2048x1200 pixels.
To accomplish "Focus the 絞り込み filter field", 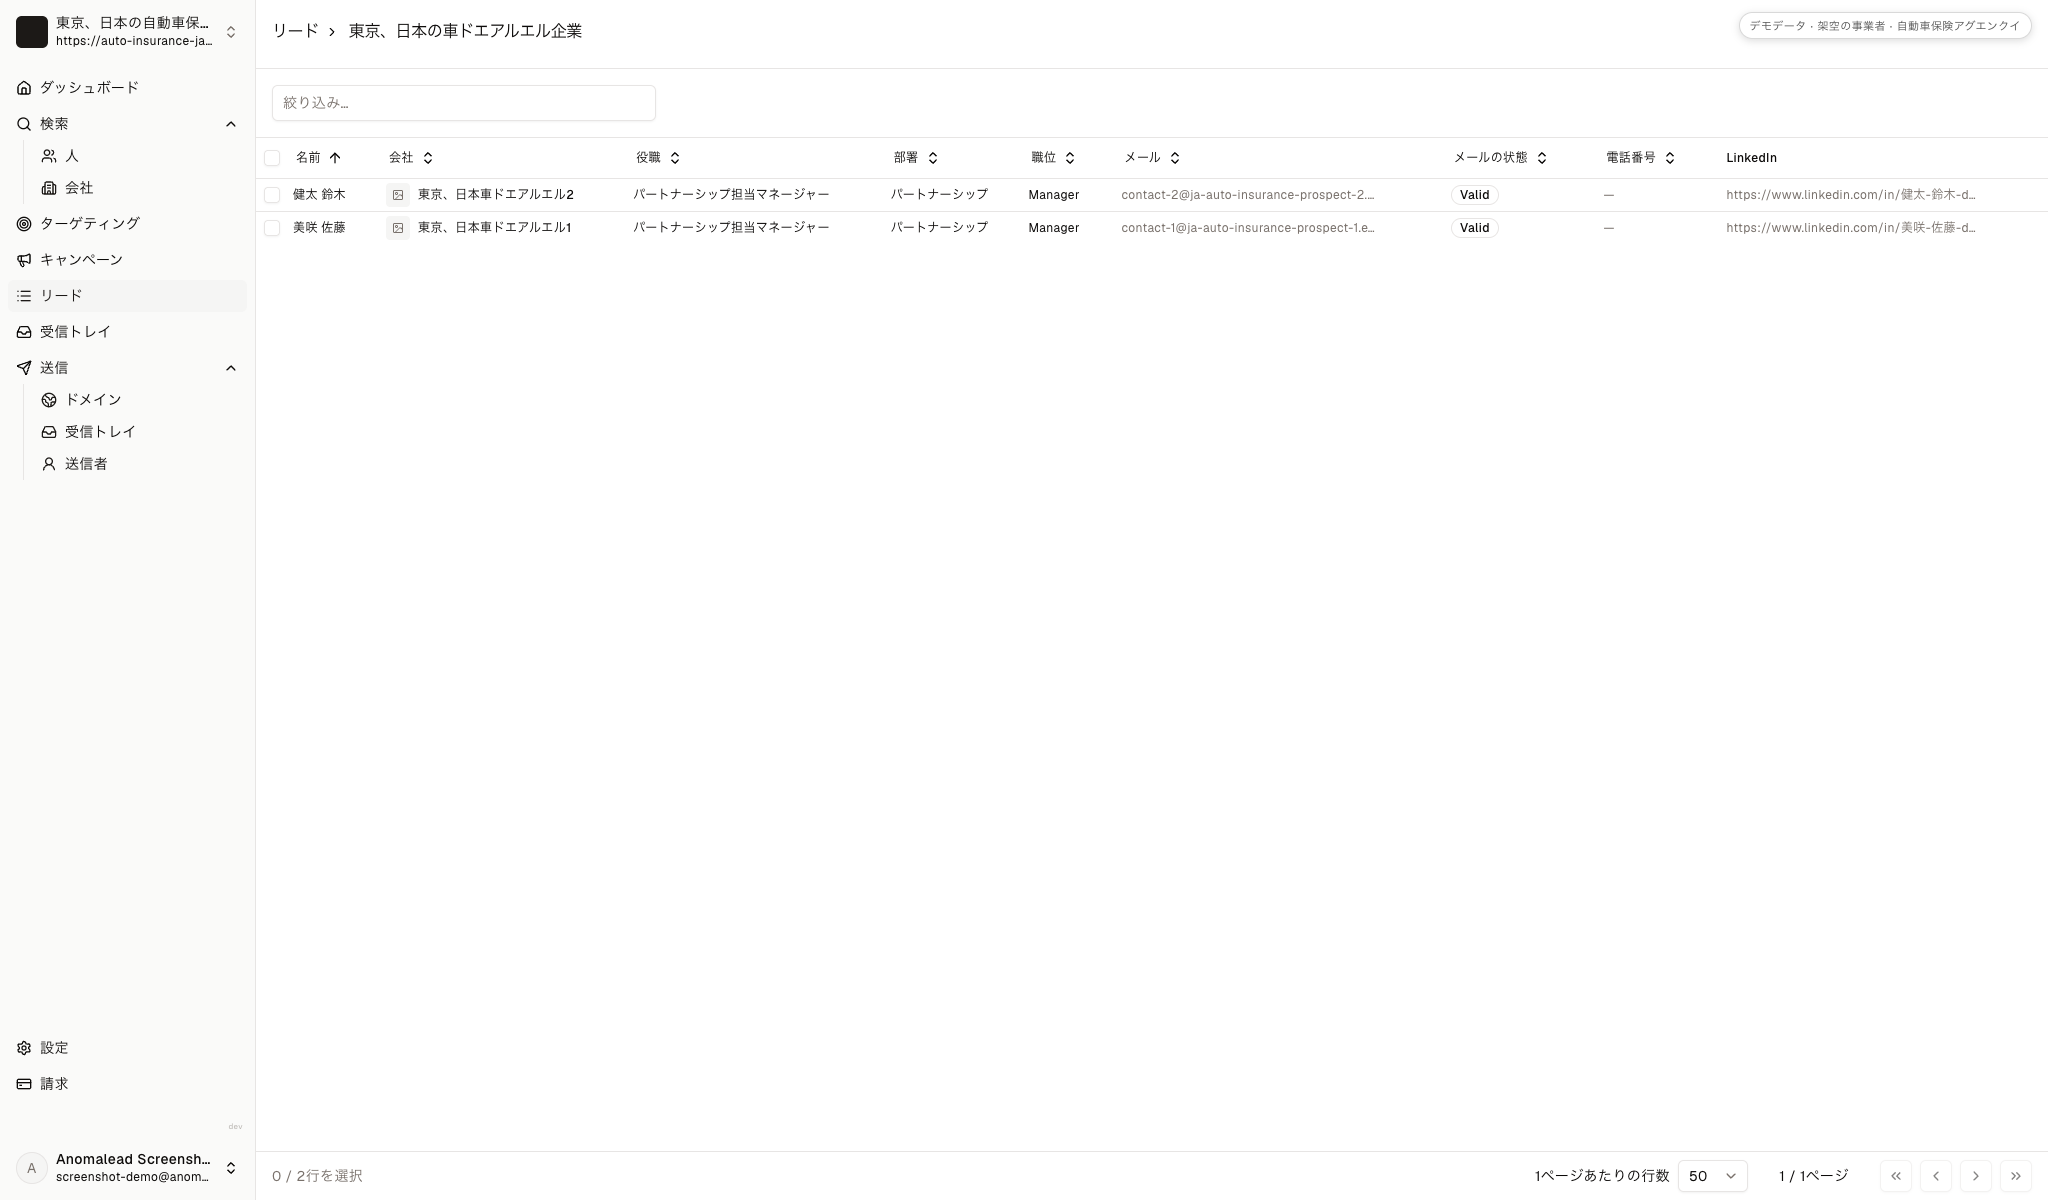I will [x=464, y=103].
